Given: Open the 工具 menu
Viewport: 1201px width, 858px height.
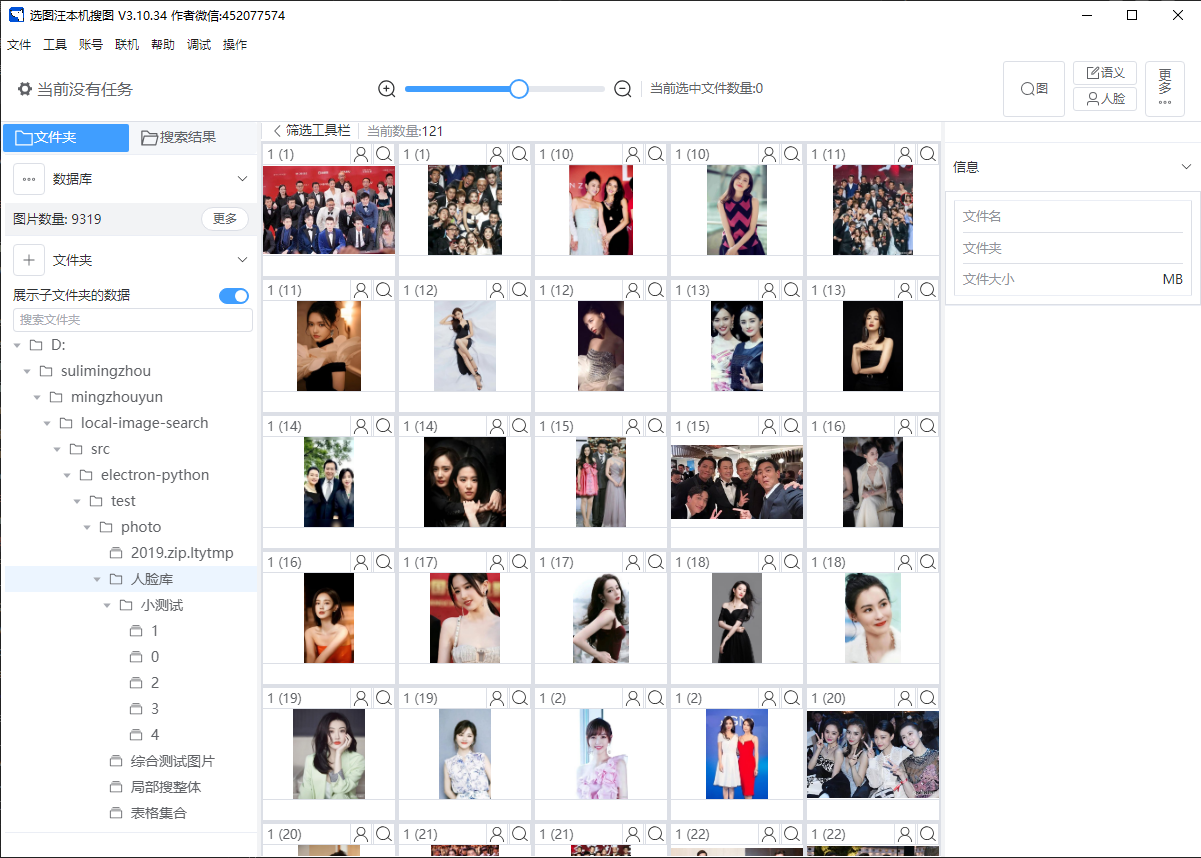Looking at the screenshot, I should point(55,45).
